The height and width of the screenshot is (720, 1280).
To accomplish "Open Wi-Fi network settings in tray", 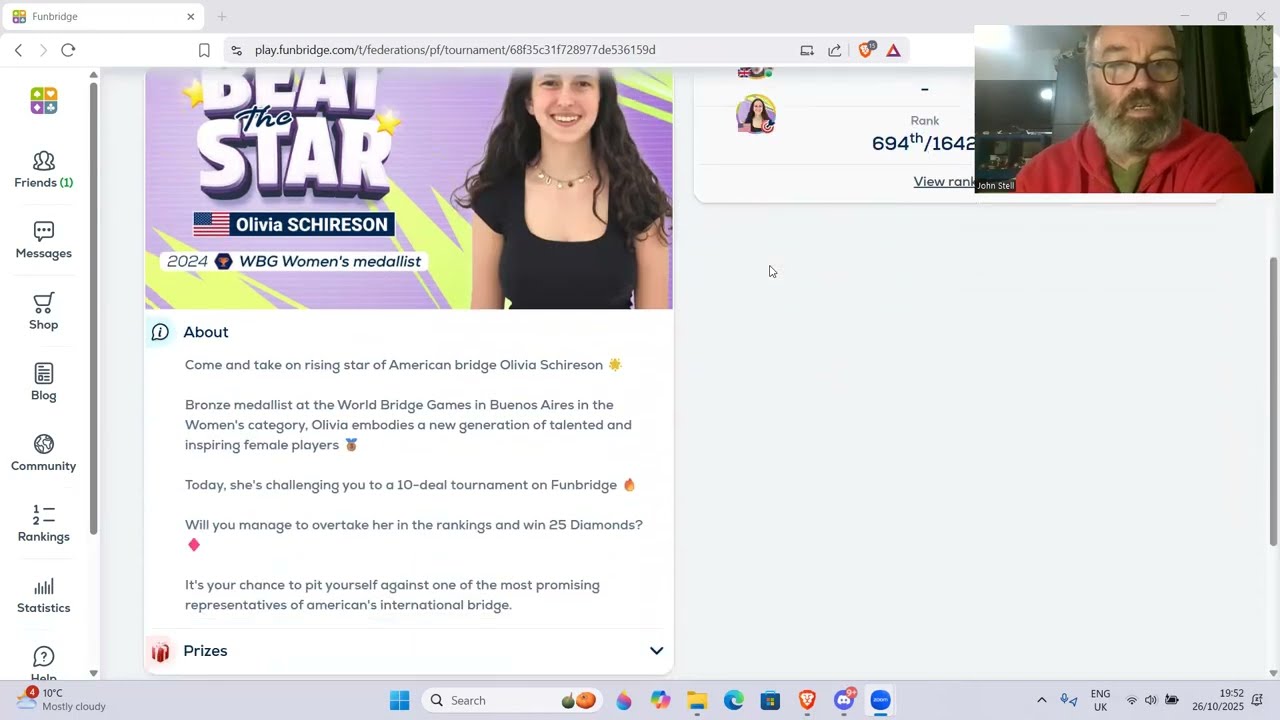I will point(1132,700).
